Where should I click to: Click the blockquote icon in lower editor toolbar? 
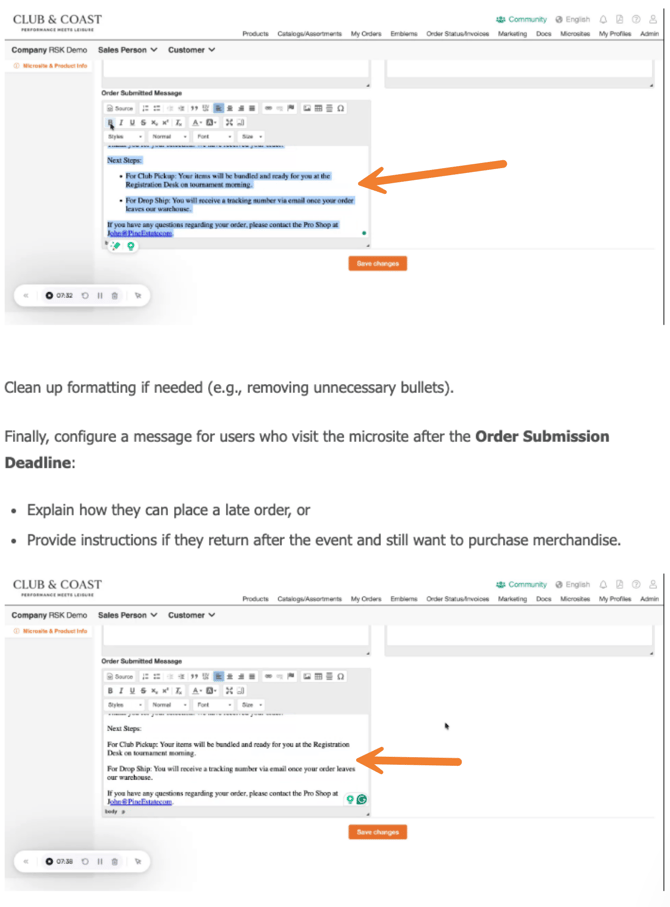194,676
